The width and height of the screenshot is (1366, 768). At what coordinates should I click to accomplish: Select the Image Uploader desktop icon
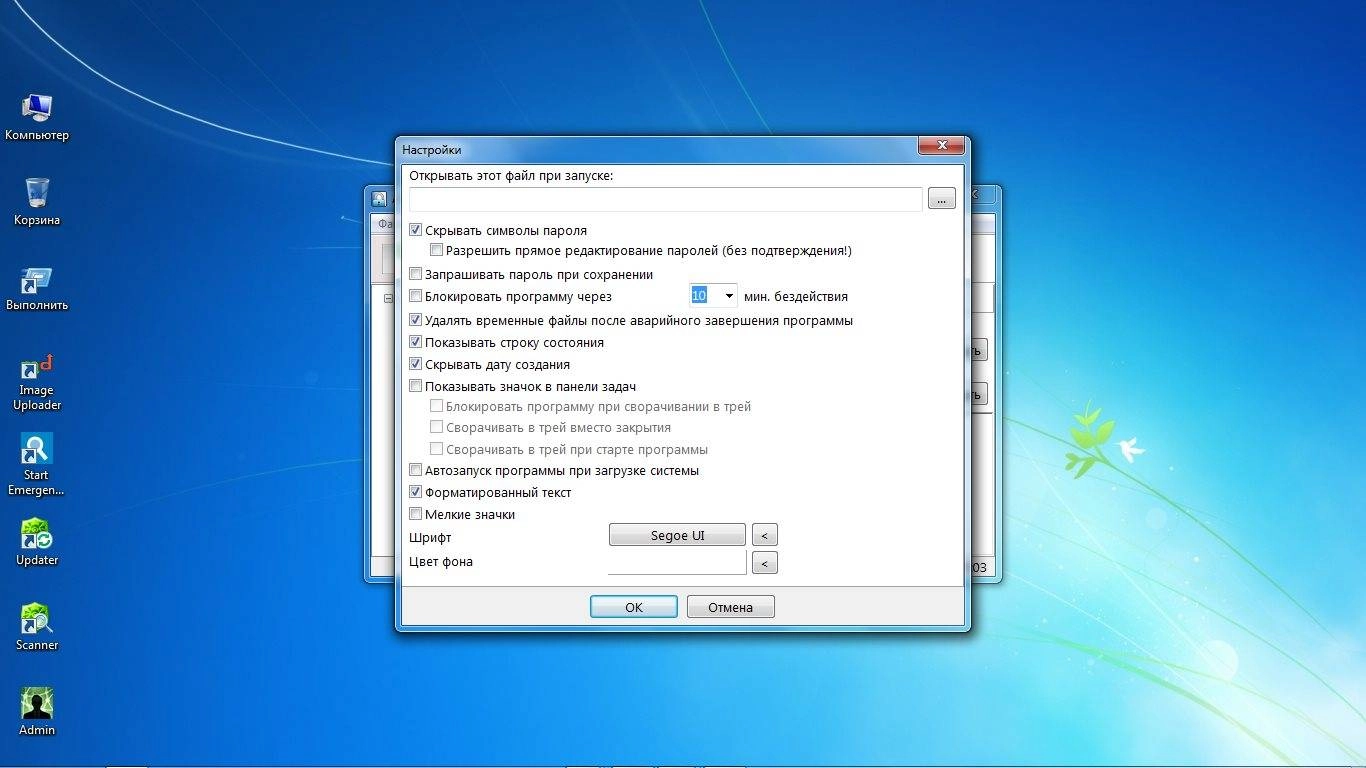(37, 382)
